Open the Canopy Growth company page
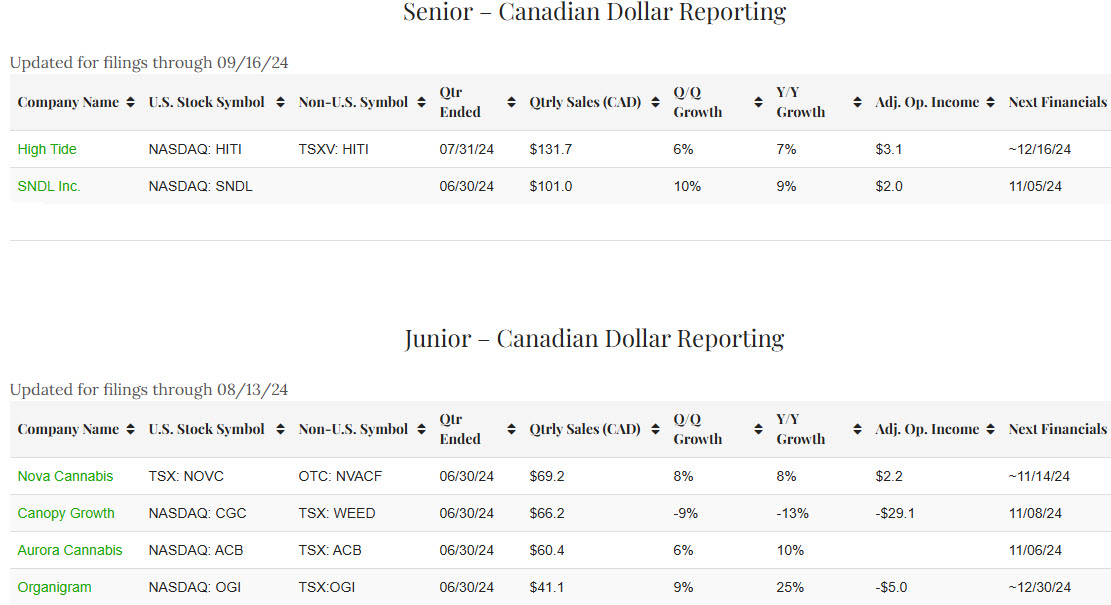 [x=66, y=513]
